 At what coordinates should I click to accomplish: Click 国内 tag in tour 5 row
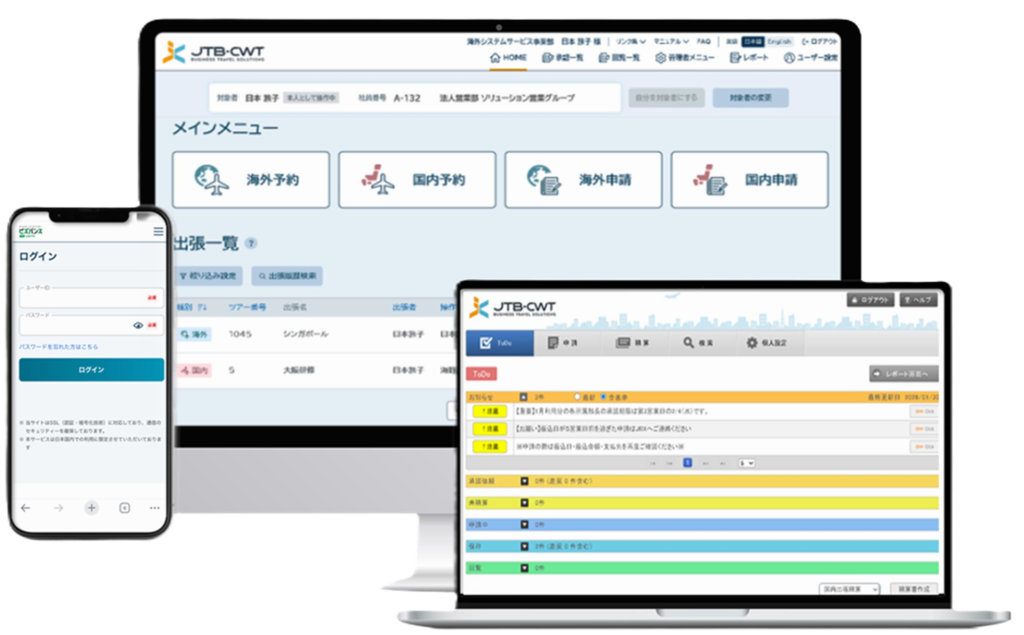pyautogui.click(x=194, y=370)
